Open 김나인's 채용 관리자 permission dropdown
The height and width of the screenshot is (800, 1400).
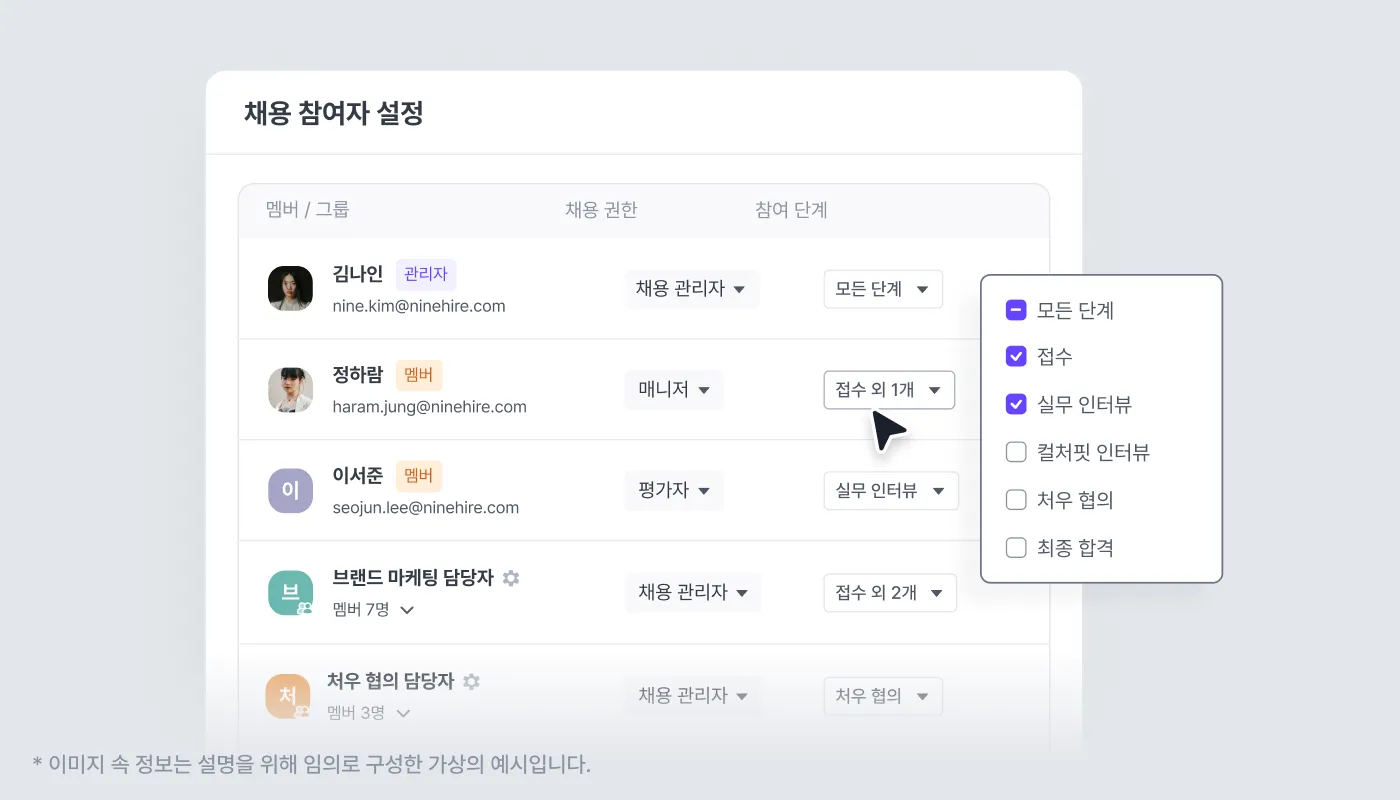[692, 289]
